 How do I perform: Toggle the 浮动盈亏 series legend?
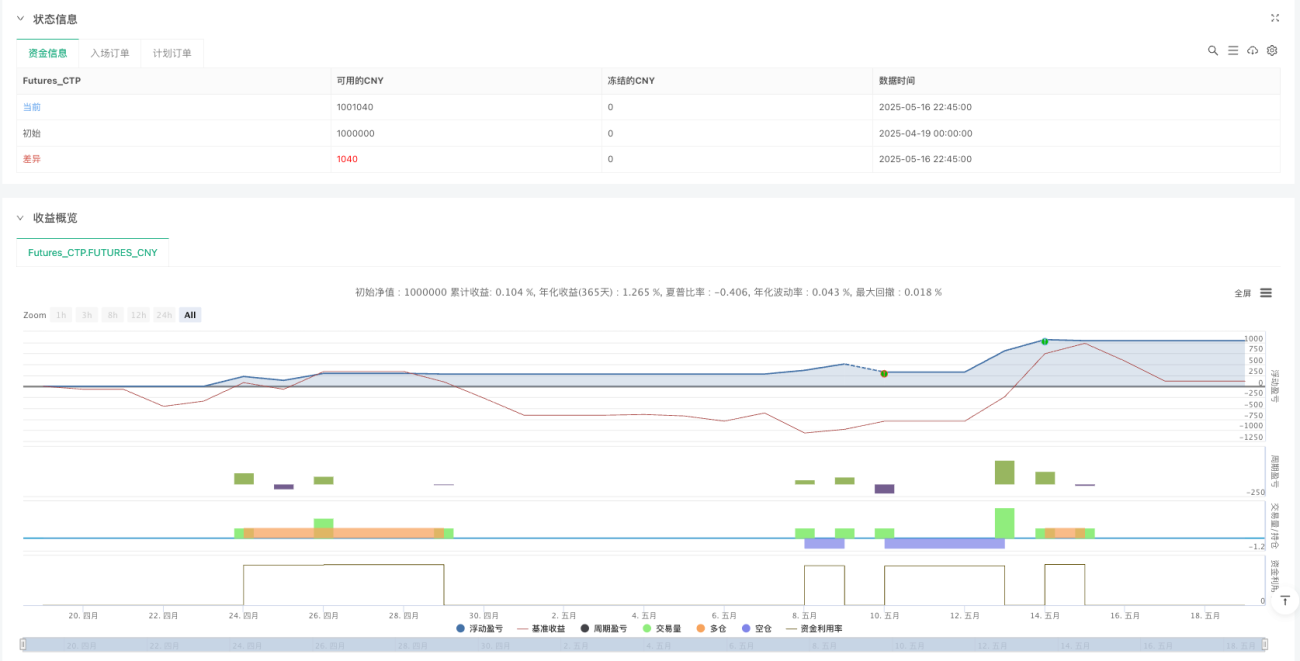[x=480, y=628]
